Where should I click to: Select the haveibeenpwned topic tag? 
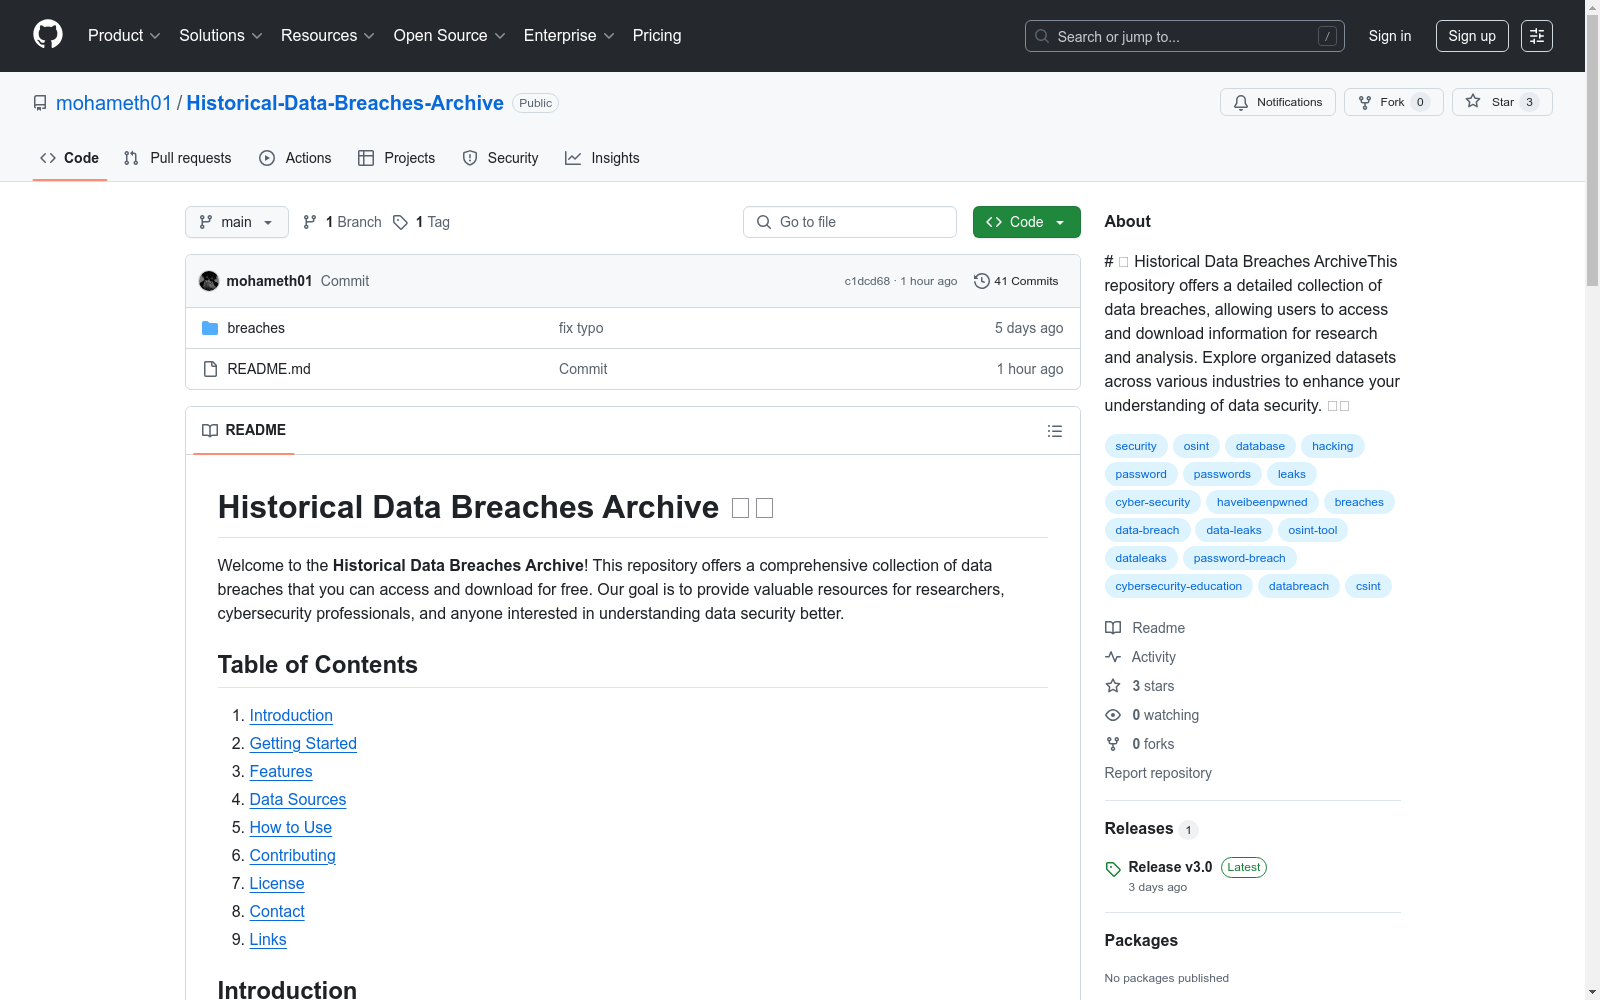pyautogui.click(x=1262, y=502)
